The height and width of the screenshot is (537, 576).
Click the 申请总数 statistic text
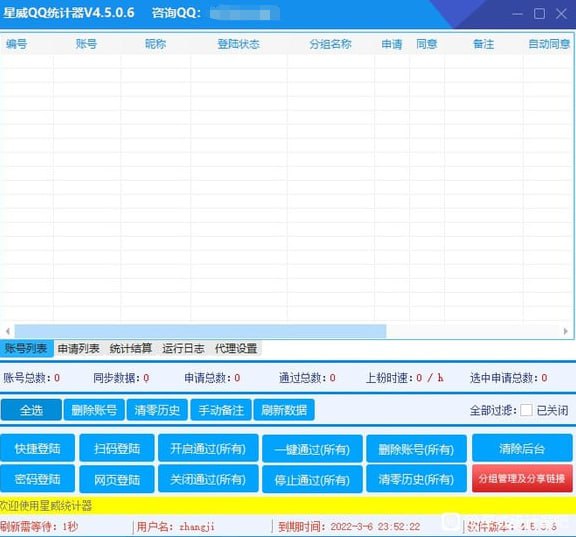[x=212, y=378]
